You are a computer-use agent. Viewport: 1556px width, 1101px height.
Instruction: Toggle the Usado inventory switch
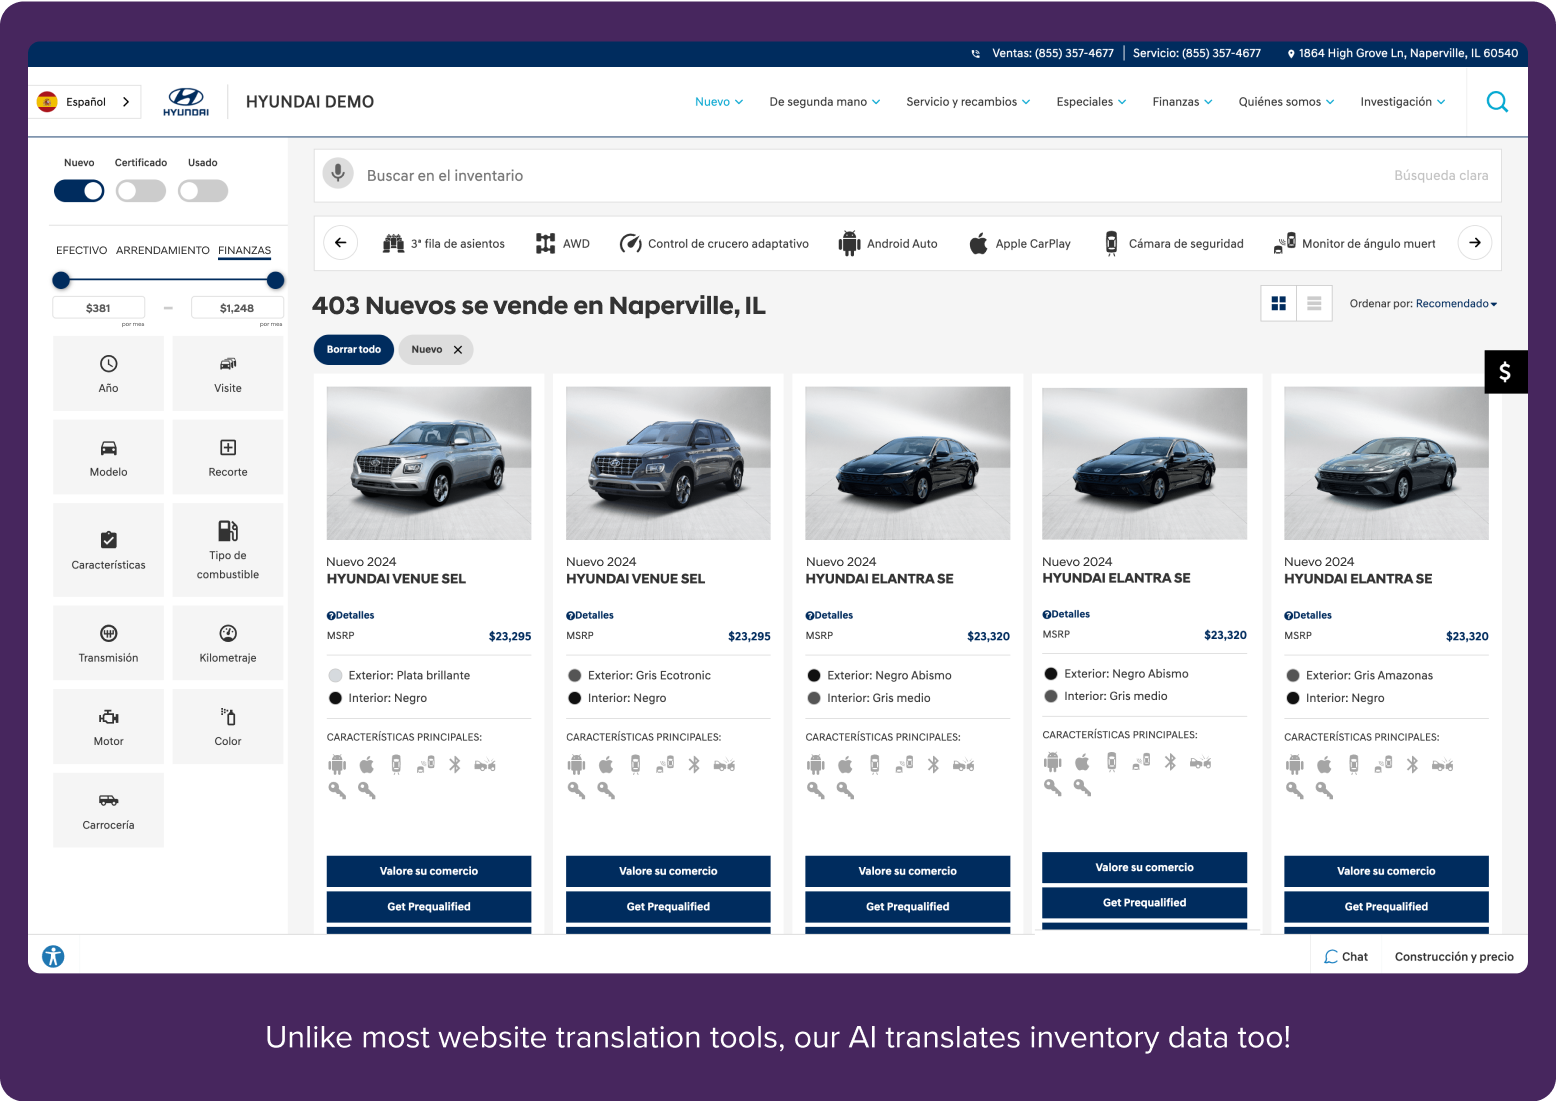tap(203, 191)
